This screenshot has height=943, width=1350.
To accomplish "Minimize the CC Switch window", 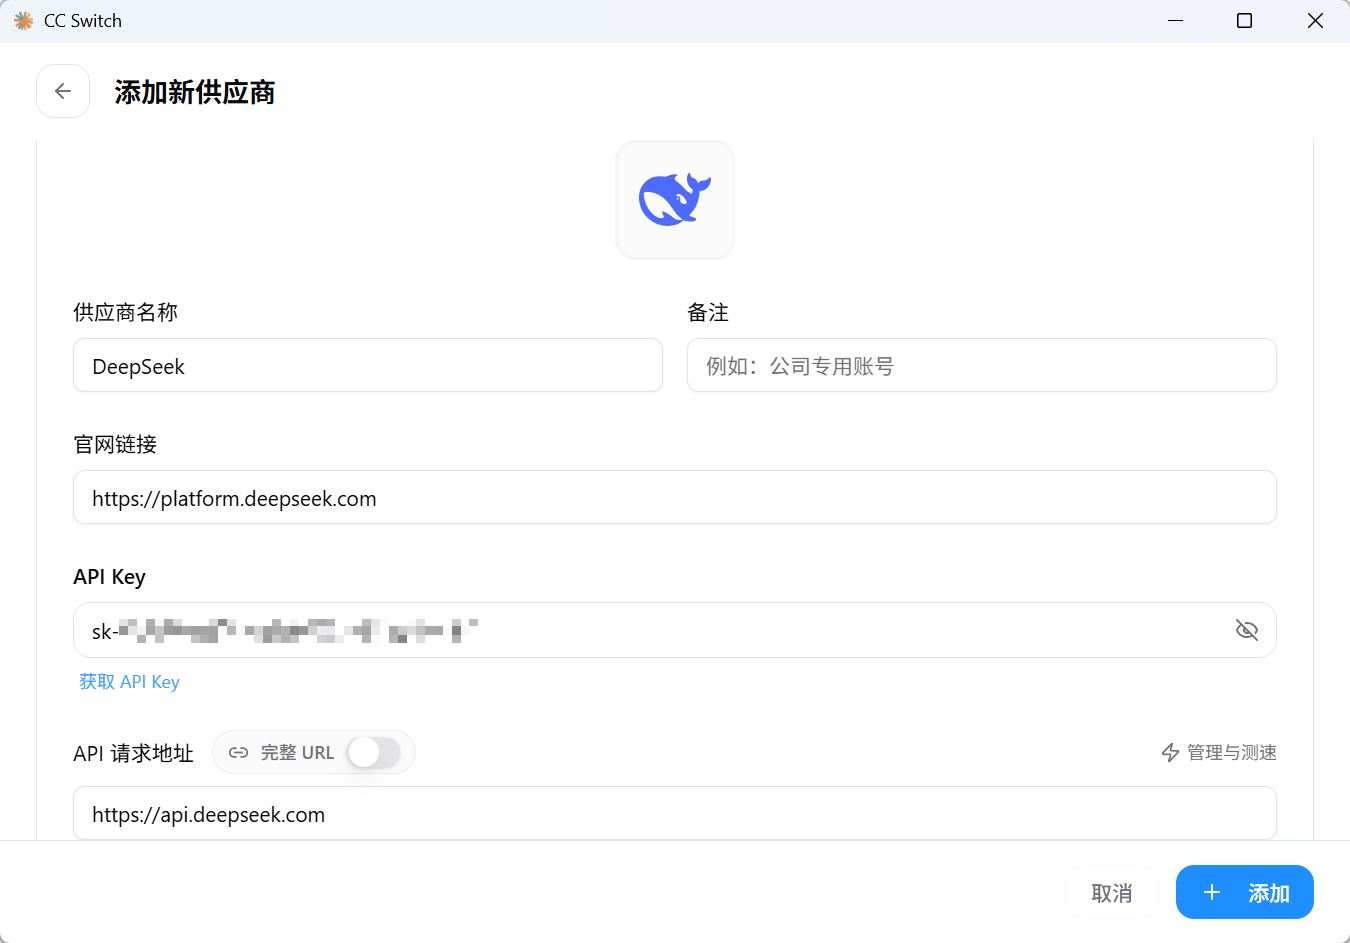I will pos(1175,21).
